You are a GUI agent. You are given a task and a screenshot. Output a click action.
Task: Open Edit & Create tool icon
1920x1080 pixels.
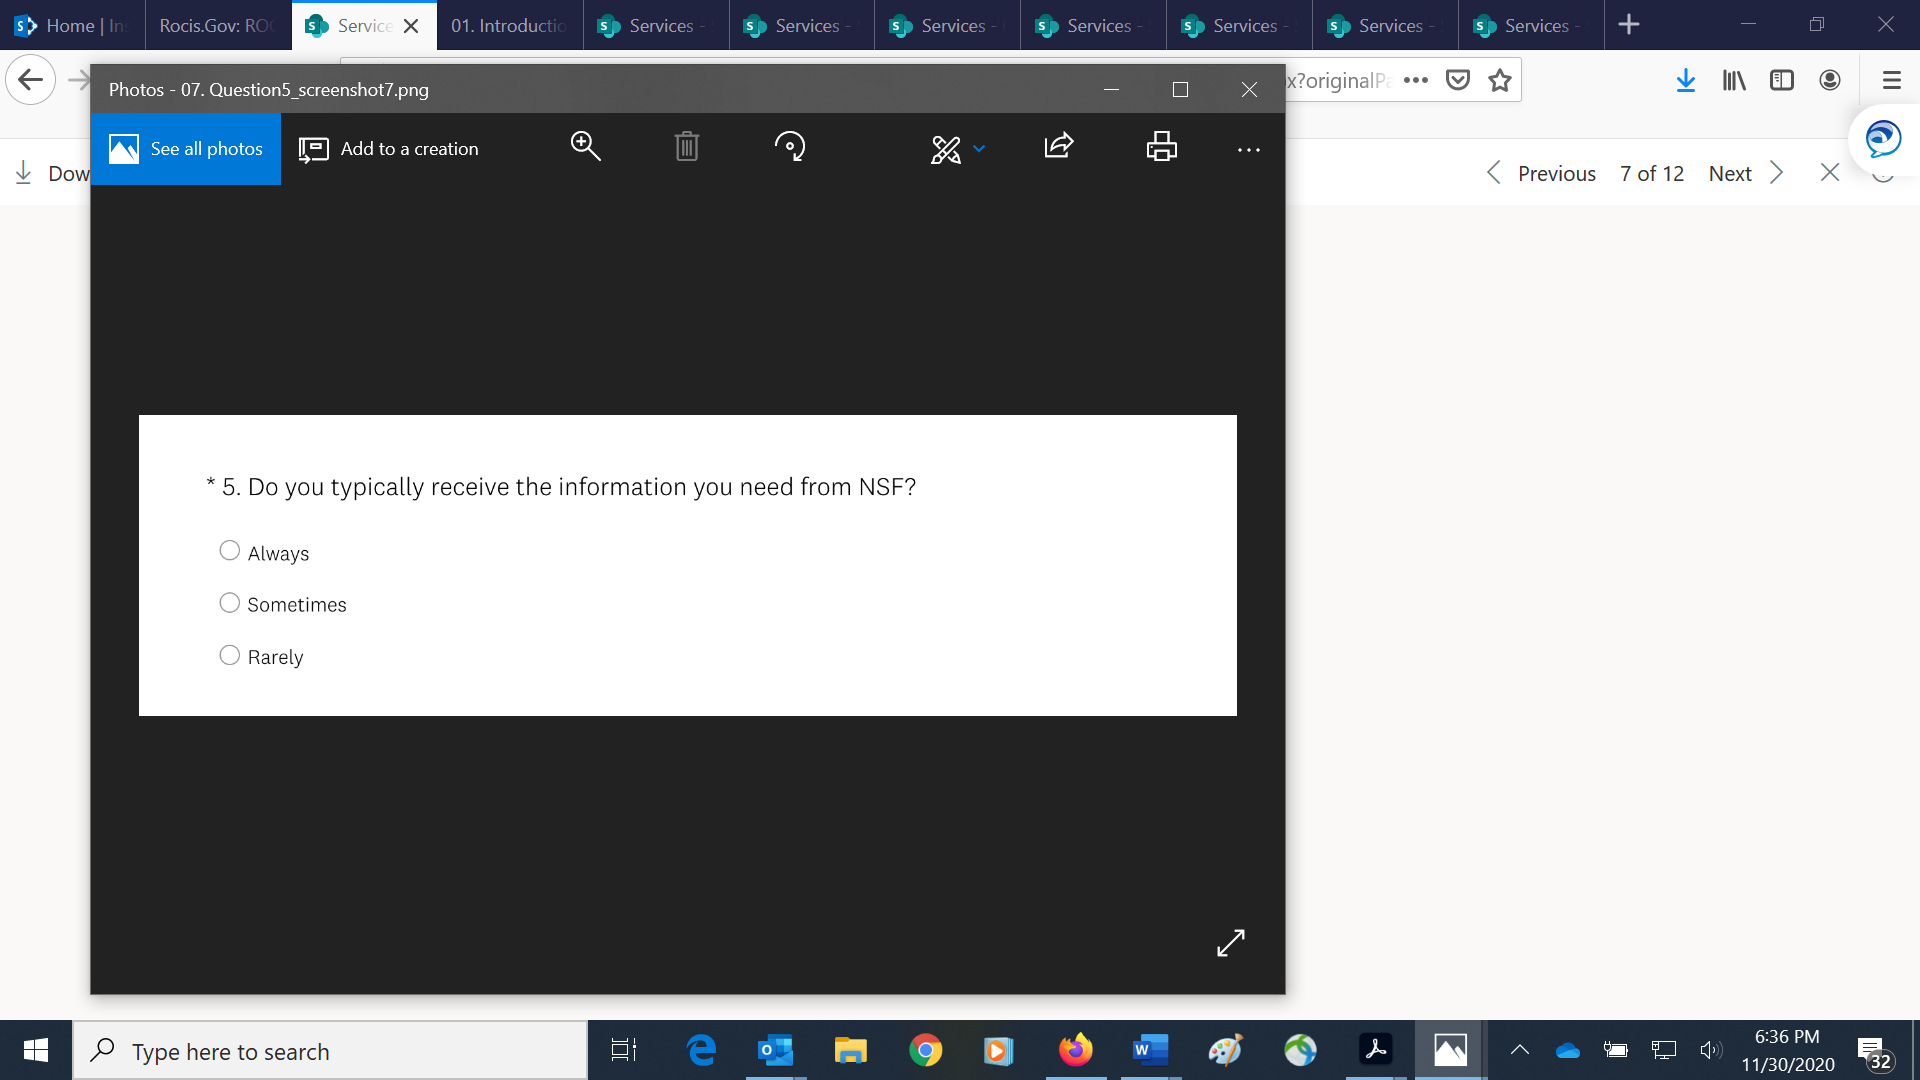[945, 149]
